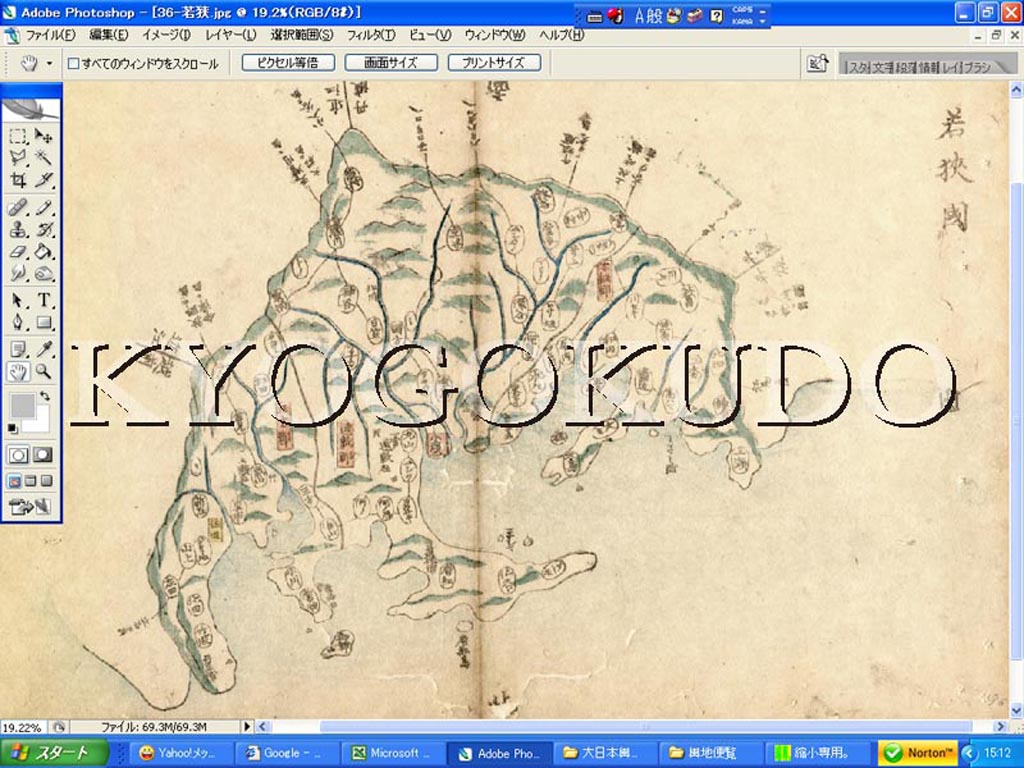Set Full Screen Mode without menu bar
The height and width of the screenshot is (768, 1024).
tap(46, 481)
